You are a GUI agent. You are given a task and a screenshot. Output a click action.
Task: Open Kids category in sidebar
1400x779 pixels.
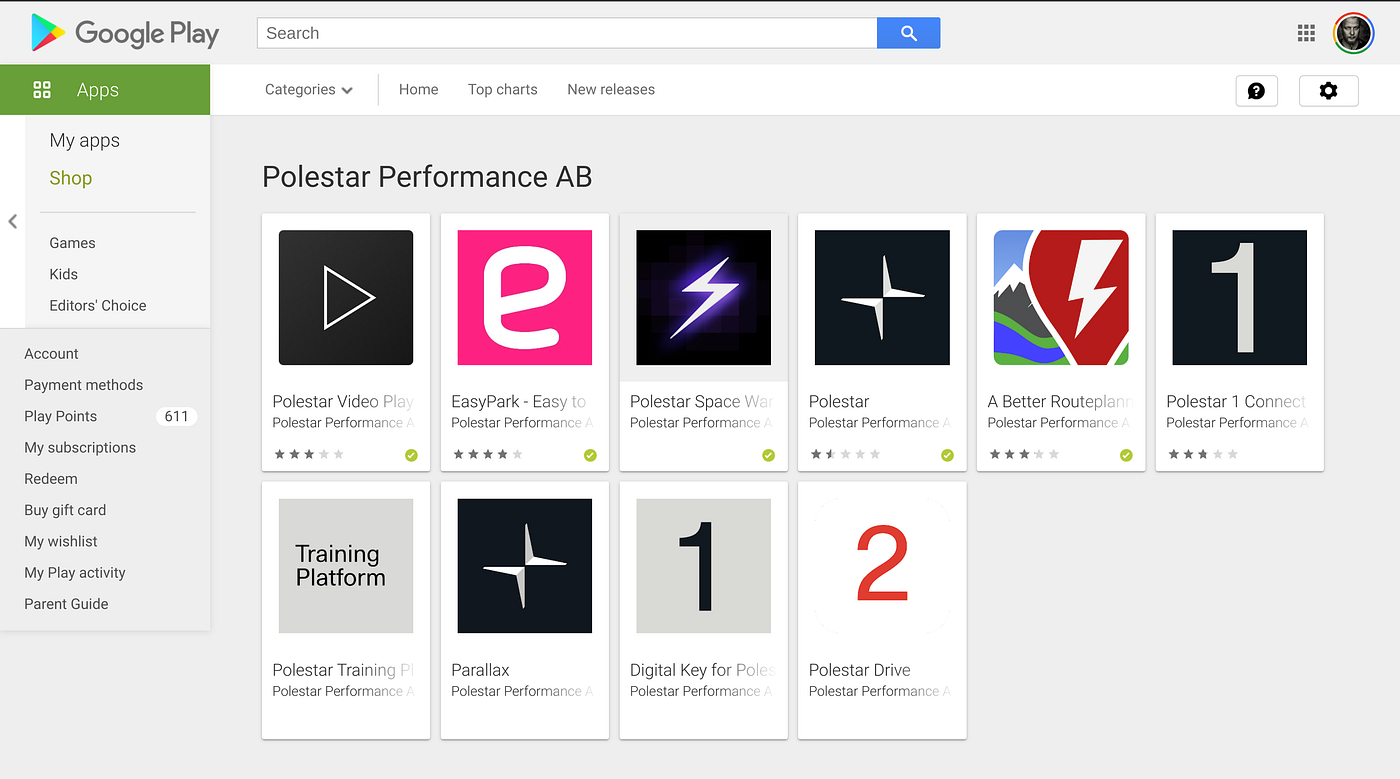coord(63,274)
